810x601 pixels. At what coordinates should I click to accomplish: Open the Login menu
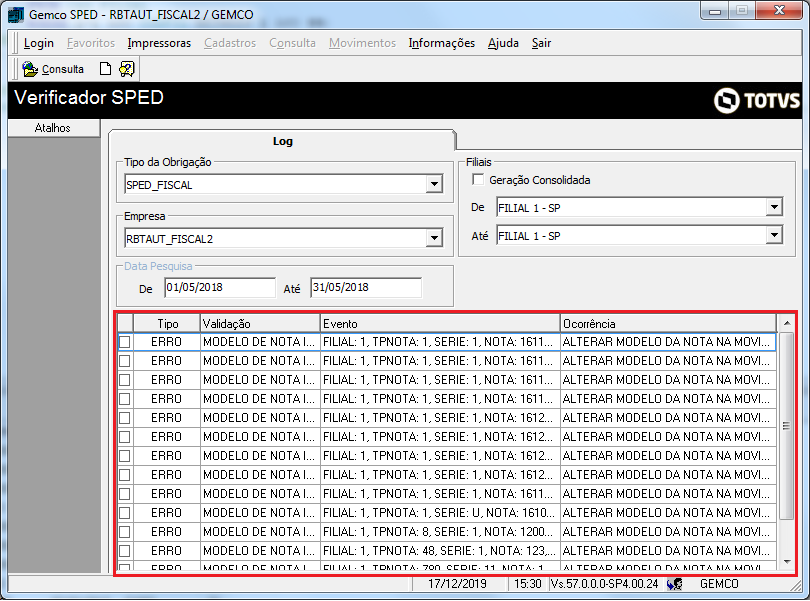[39, 43]
